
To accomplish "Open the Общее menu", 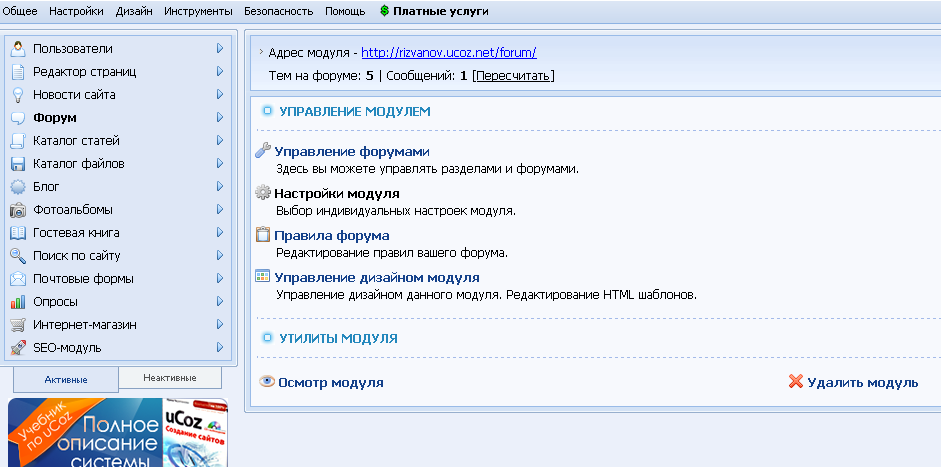I will click(20, 11).
